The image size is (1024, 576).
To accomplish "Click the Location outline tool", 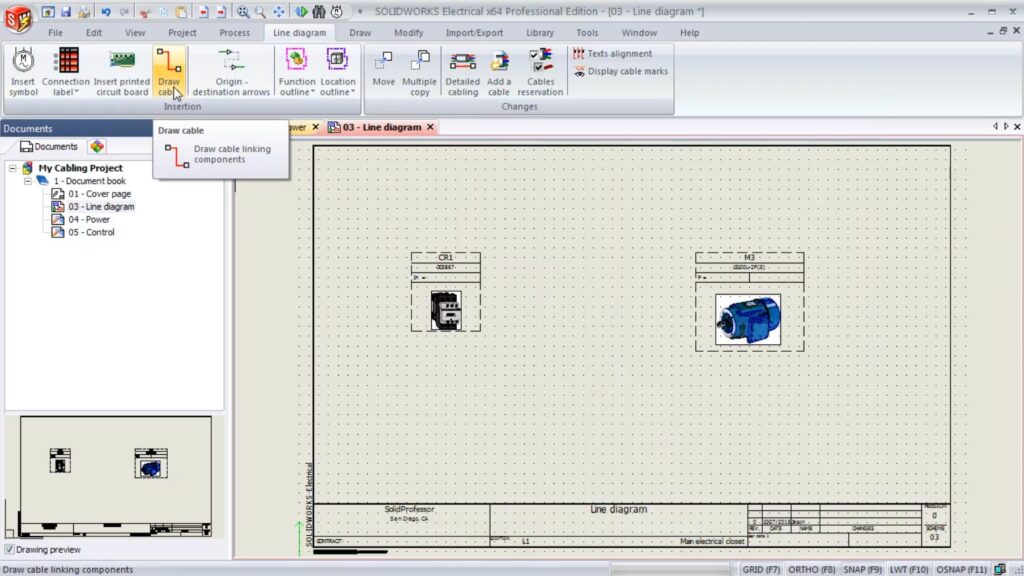I will pyautogui.click(x=338, y=72).
